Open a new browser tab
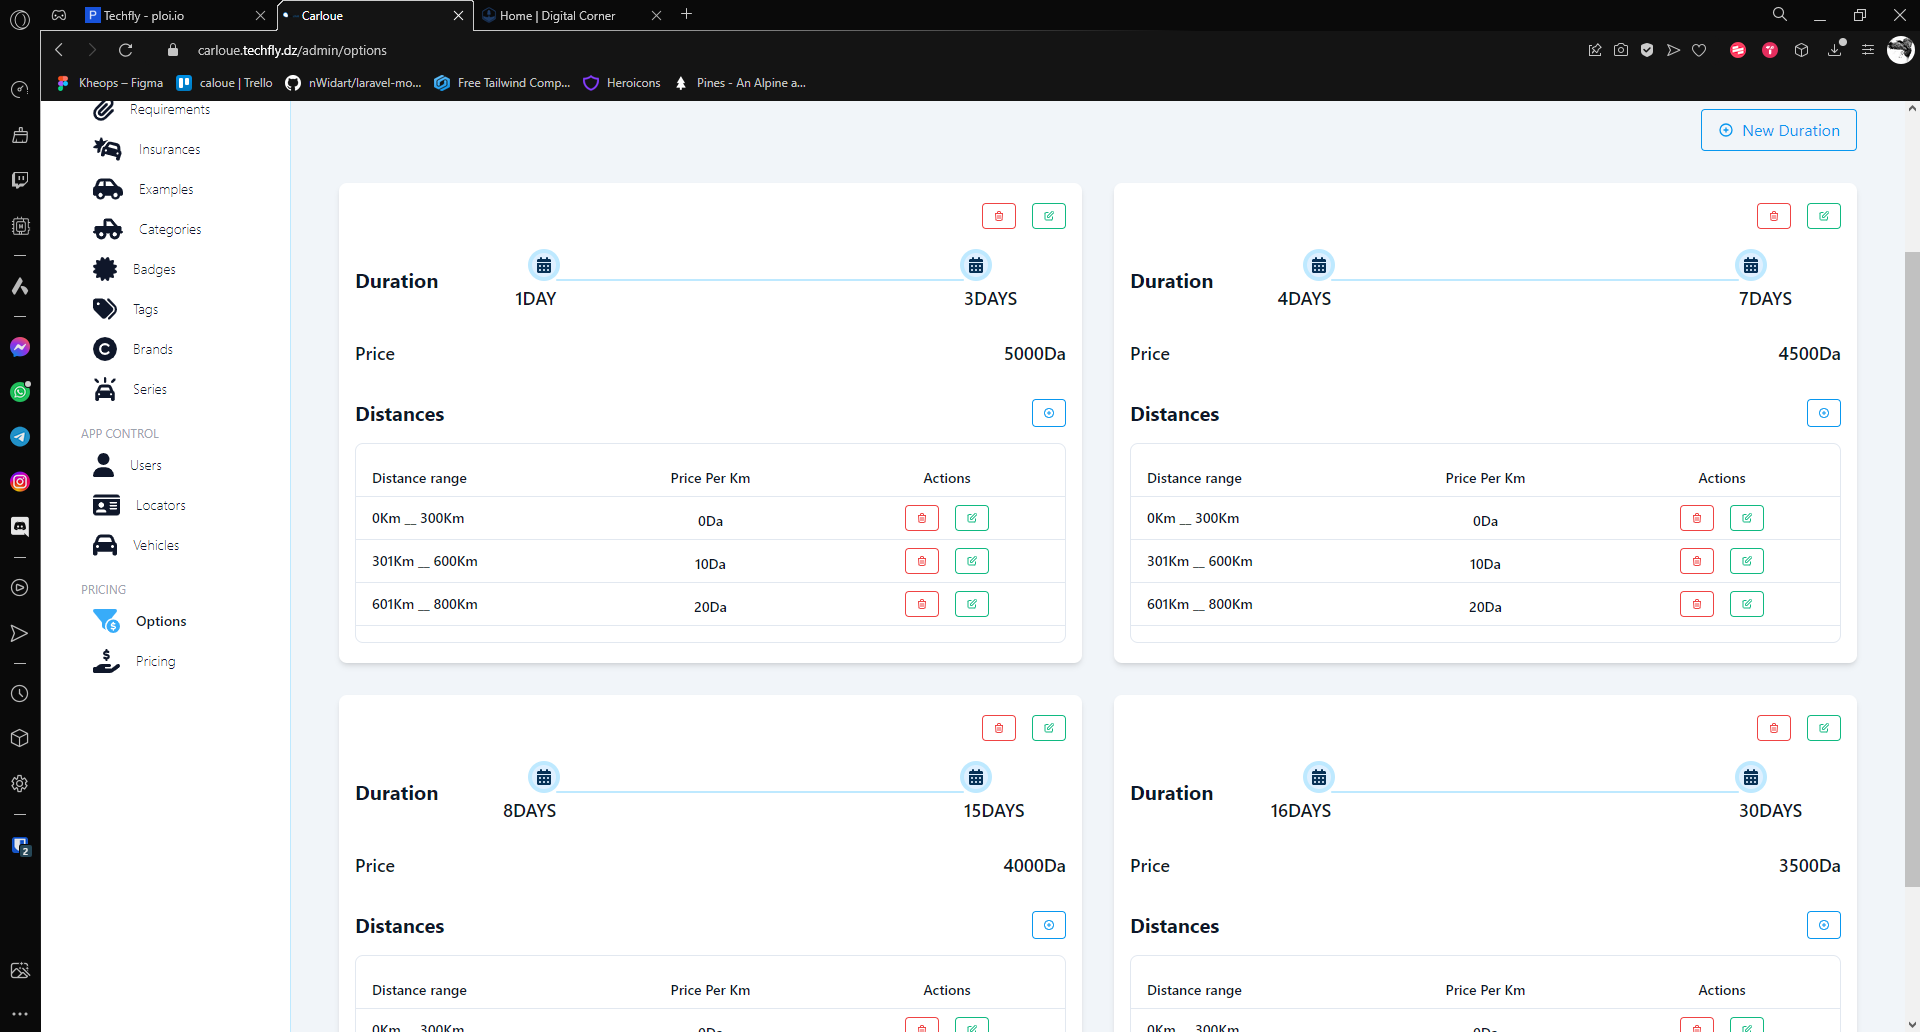The width and height of the screenshot is (1920, 1032). click(x=687, y=14)
